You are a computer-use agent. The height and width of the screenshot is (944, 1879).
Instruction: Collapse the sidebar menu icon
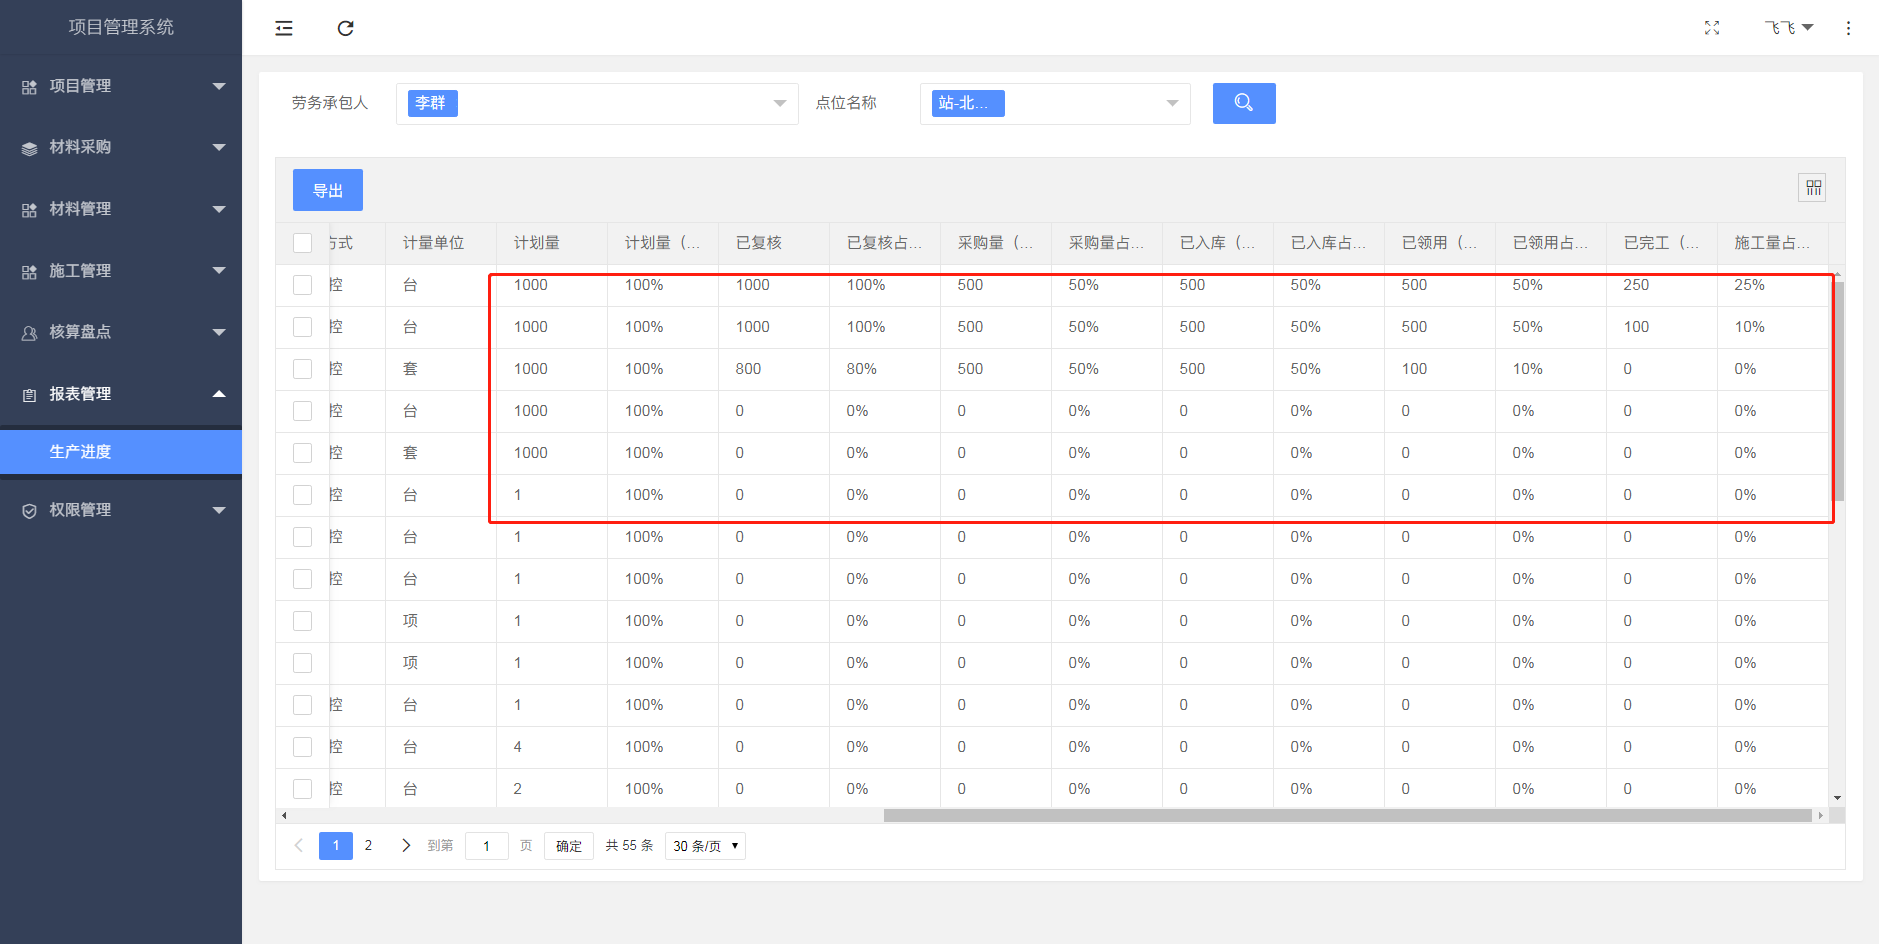click(x=284, y=28)
